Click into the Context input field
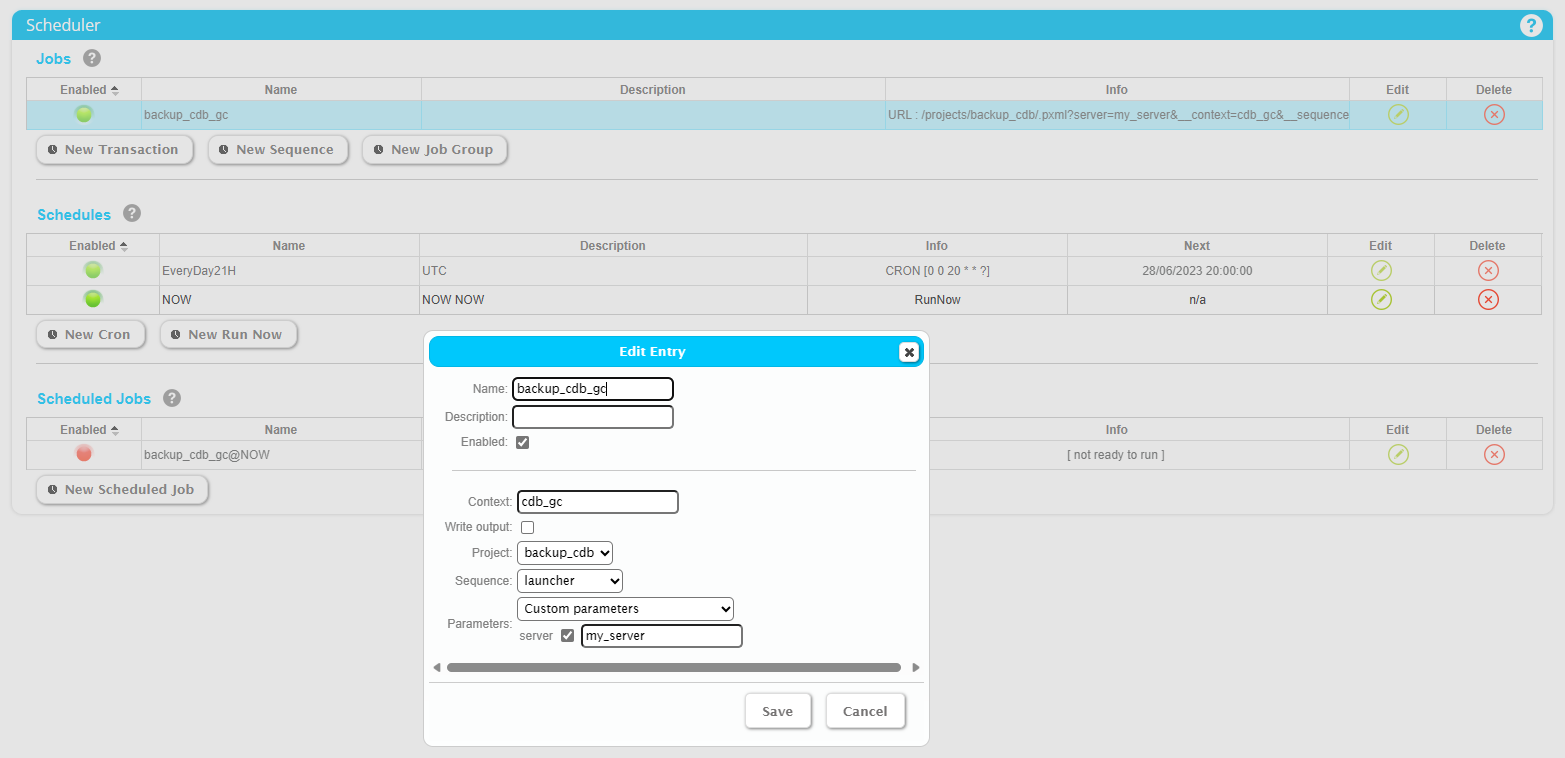The width and height of the screenshot is (1565, 758). [x=597, y=502]
